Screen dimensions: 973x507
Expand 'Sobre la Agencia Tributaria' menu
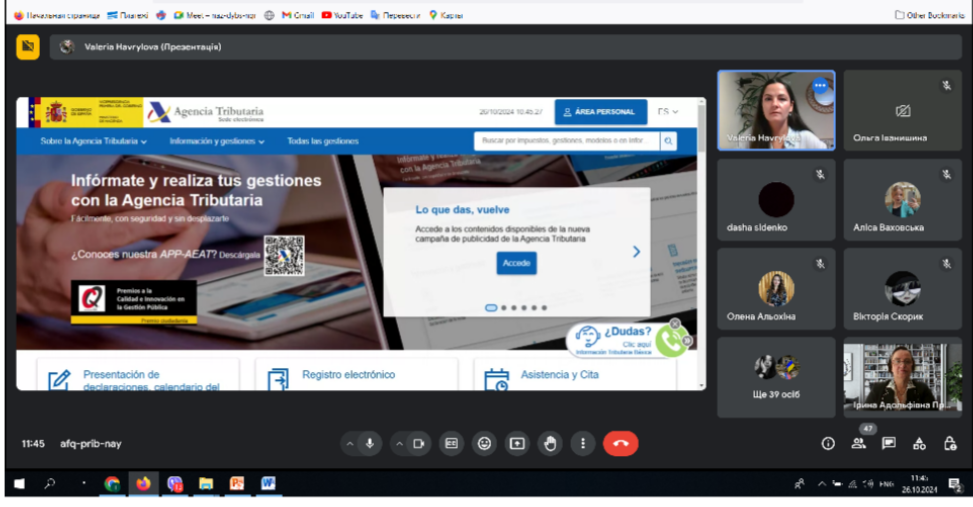[x=94, y=141]
